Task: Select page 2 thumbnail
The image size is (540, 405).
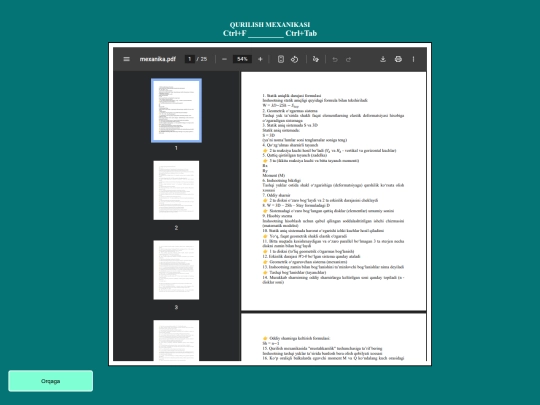Action: [176, 190]
